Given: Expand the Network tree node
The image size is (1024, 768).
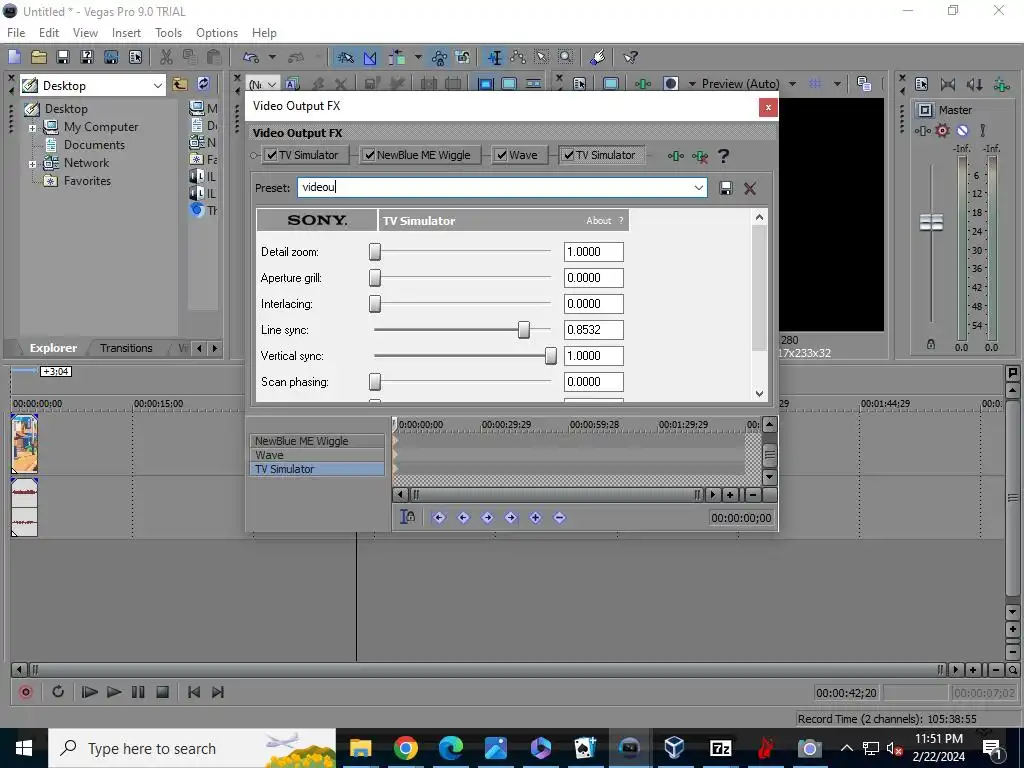Looking at the screenshot, I should [x=32, y=164].
